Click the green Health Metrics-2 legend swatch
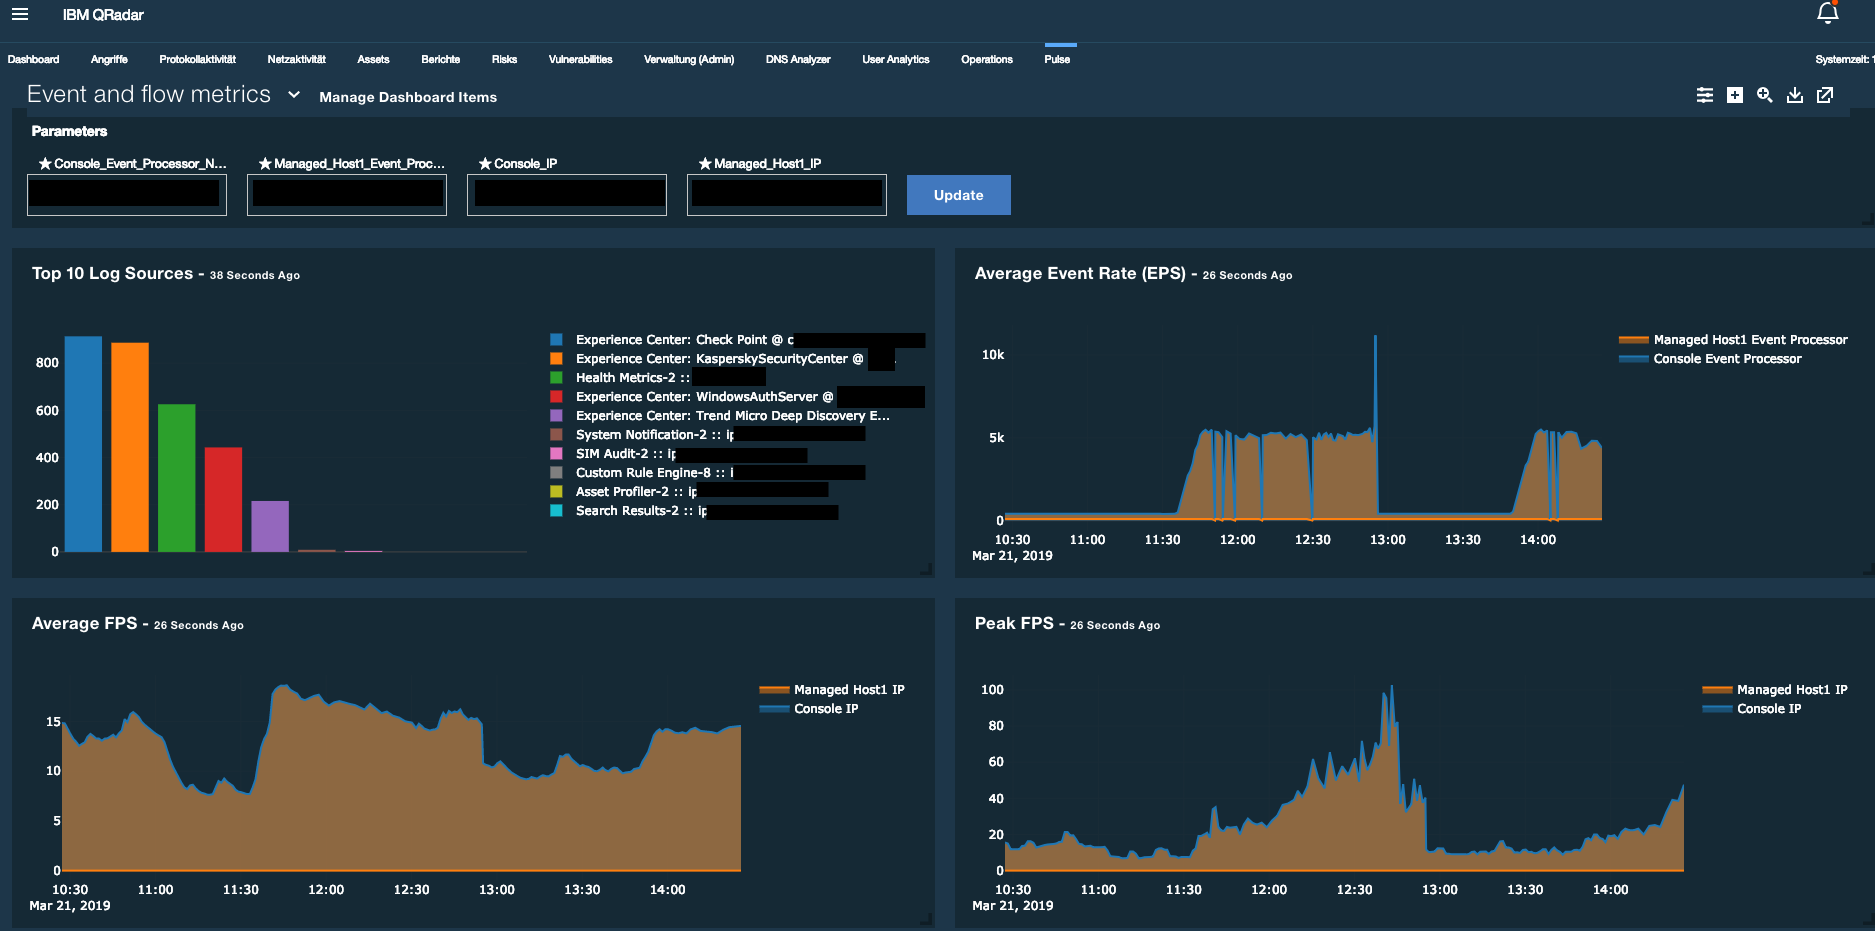This screenshot has height=931, width=1875. [x=557, y=377]
